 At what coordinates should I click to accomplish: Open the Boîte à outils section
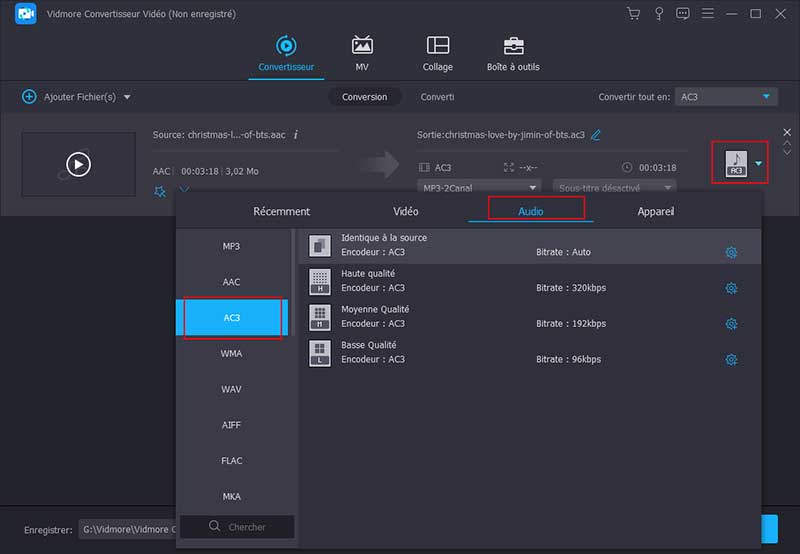(513, 54)
